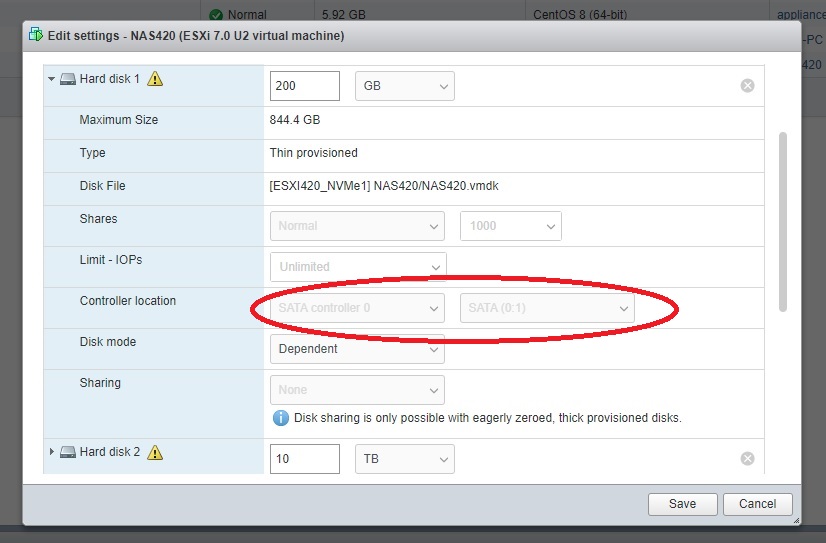Click the Disk mode label

point(107,342)
